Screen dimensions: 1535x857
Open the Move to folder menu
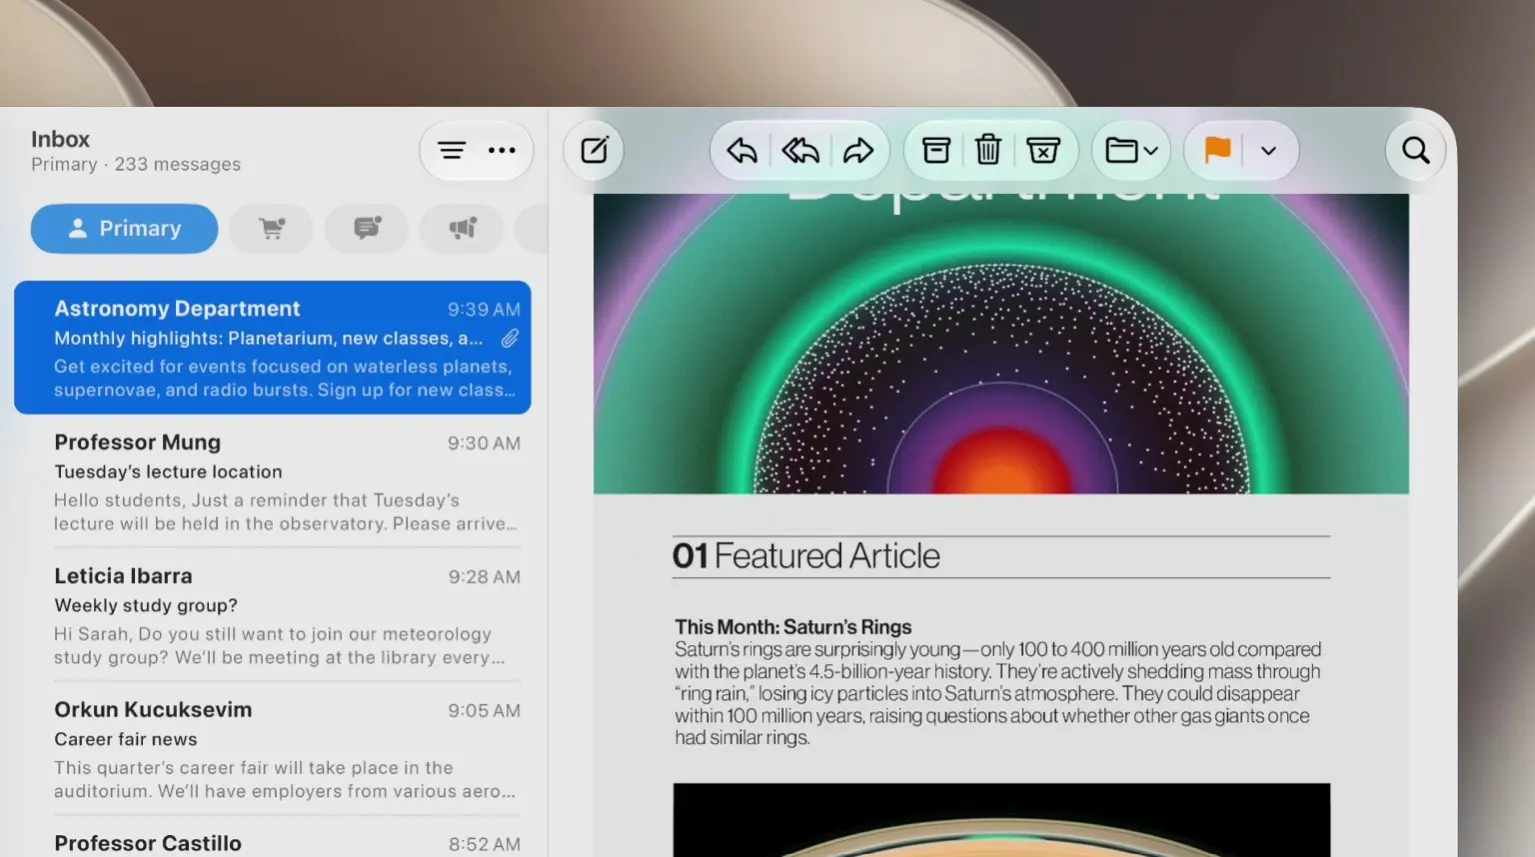click(1131, 150)
